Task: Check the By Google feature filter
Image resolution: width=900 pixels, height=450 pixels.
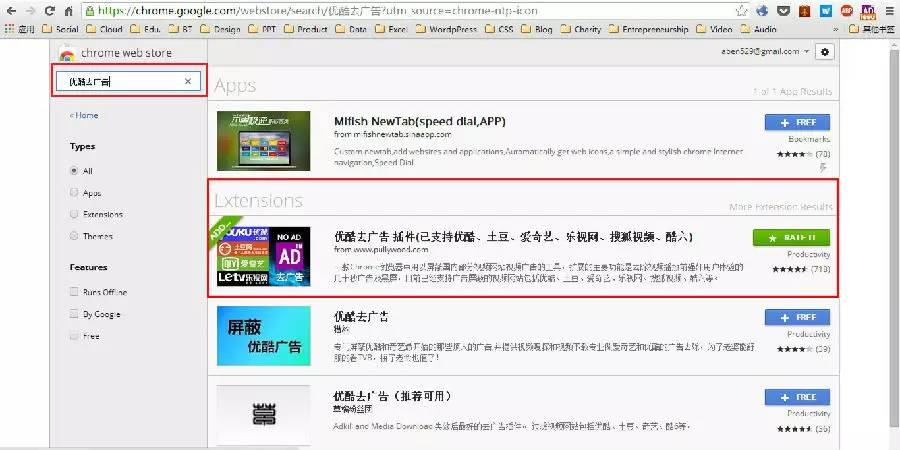Action: click(x=74, y=314)
